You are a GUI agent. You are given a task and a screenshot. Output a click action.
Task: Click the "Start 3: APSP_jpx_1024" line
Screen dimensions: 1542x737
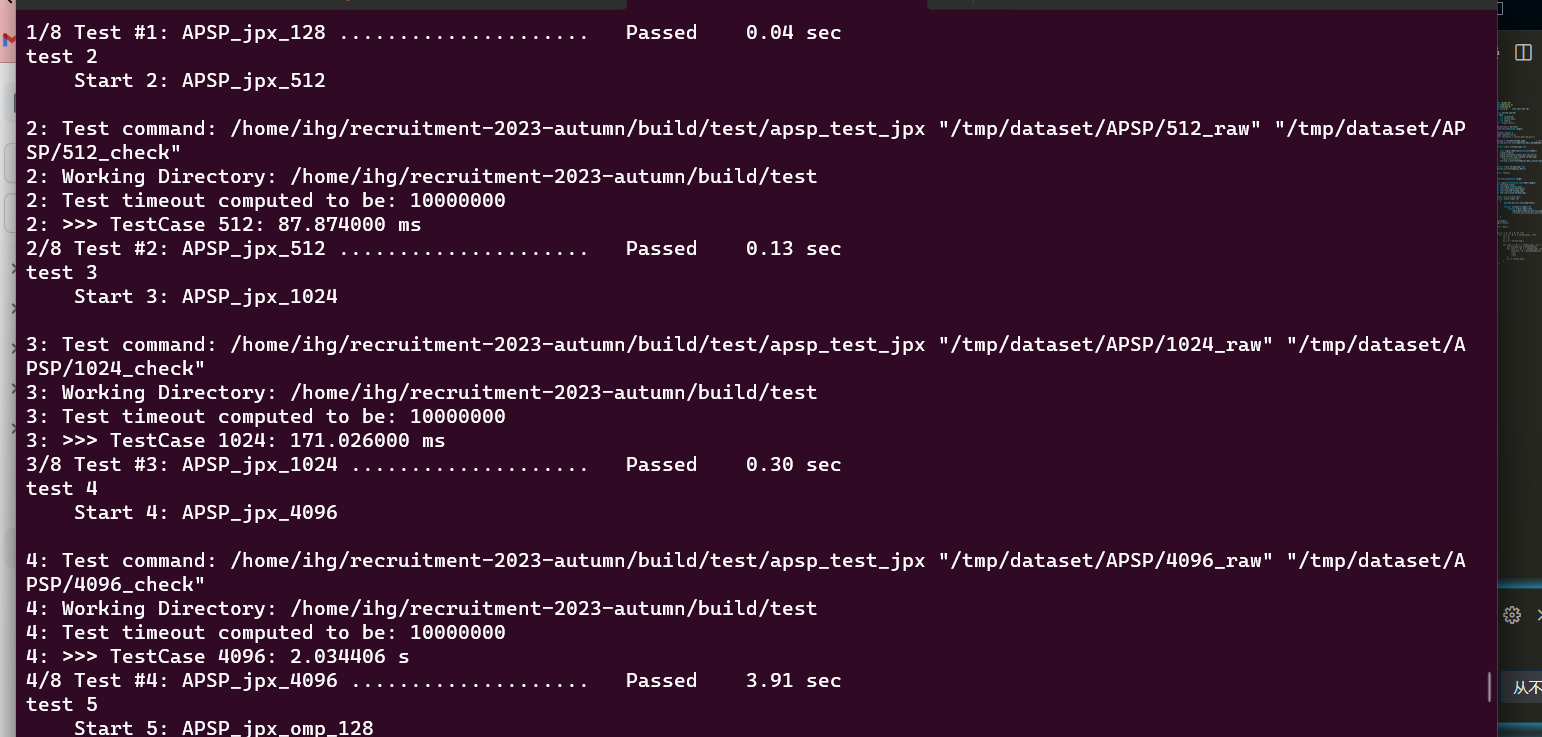coord(206,296)
